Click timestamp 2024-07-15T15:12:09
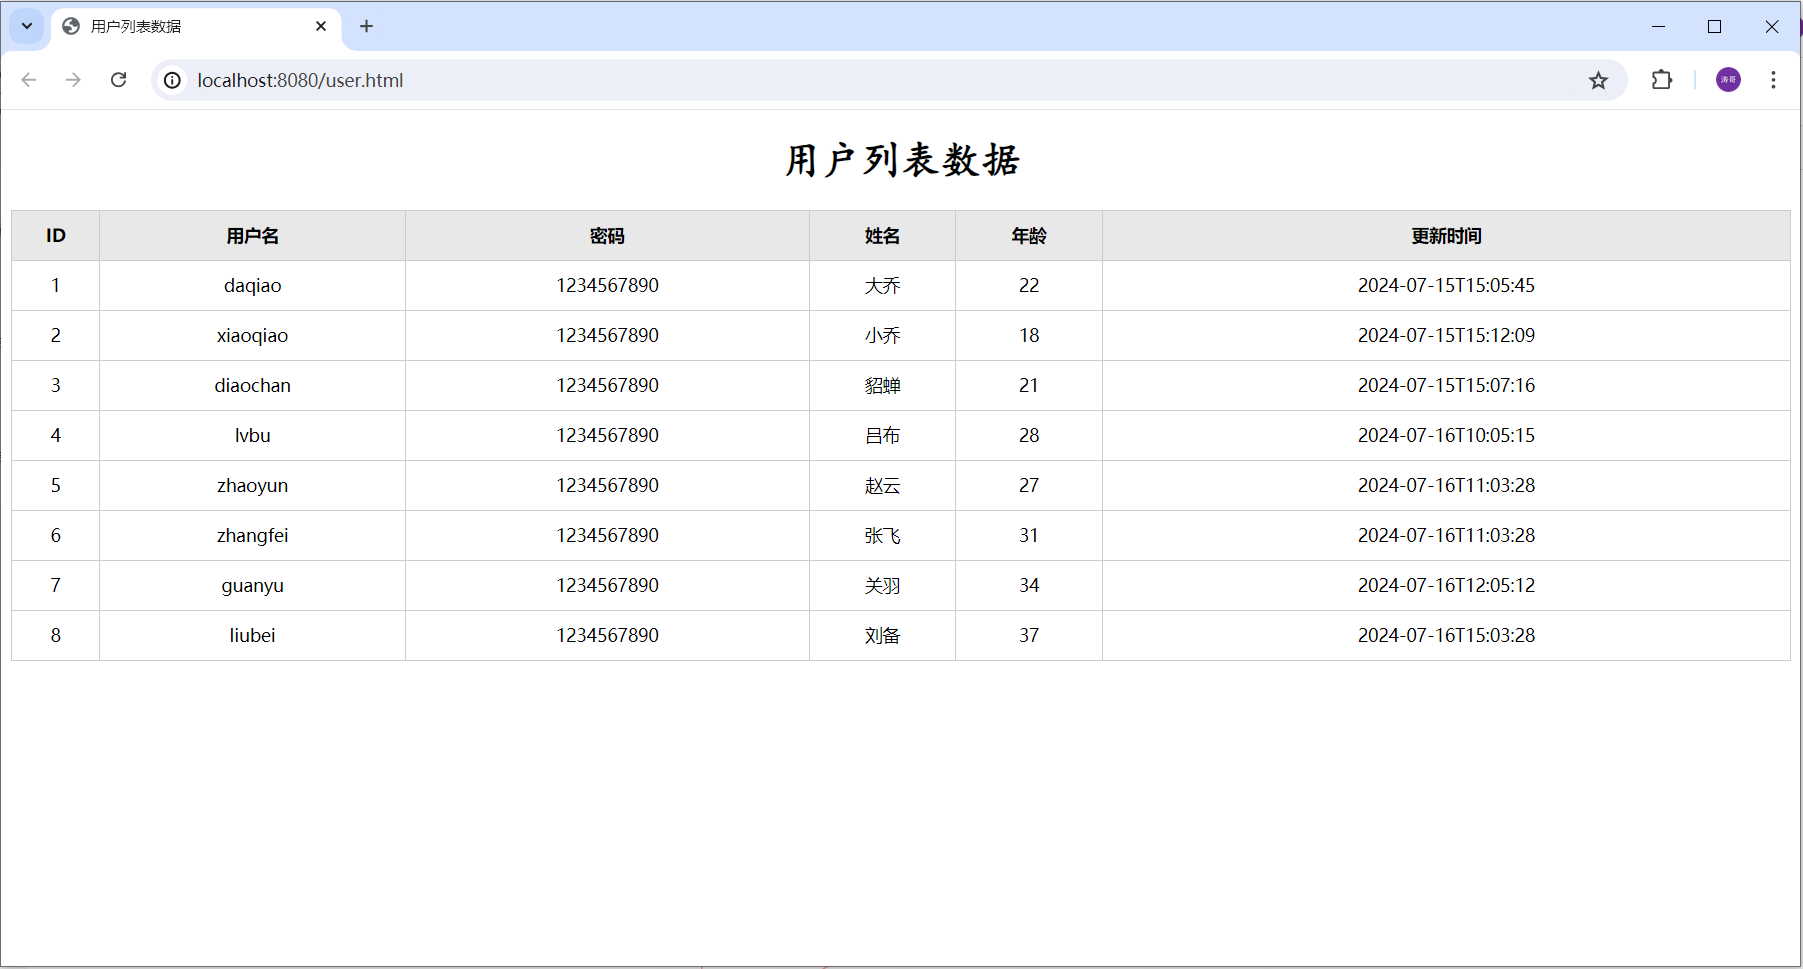 (x=1446, y=336)
